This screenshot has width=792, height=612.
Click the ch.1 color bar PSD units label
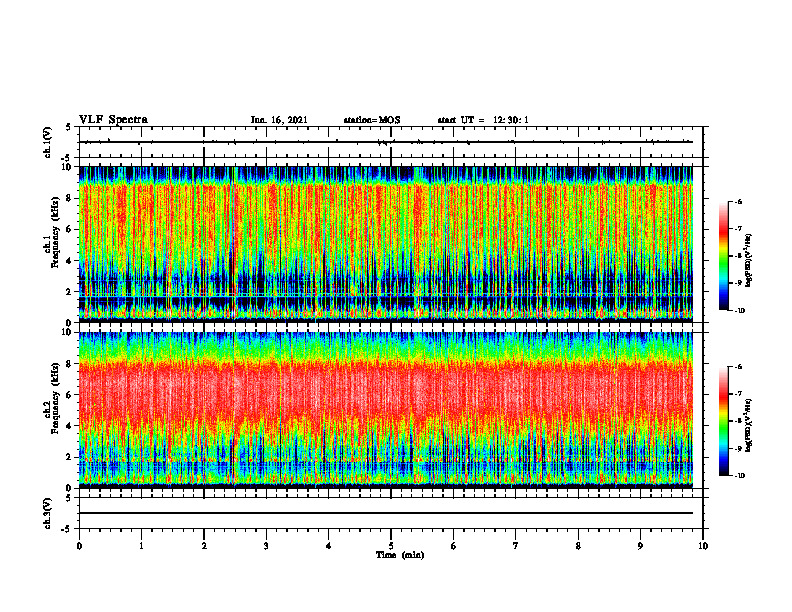pos(749,261)
